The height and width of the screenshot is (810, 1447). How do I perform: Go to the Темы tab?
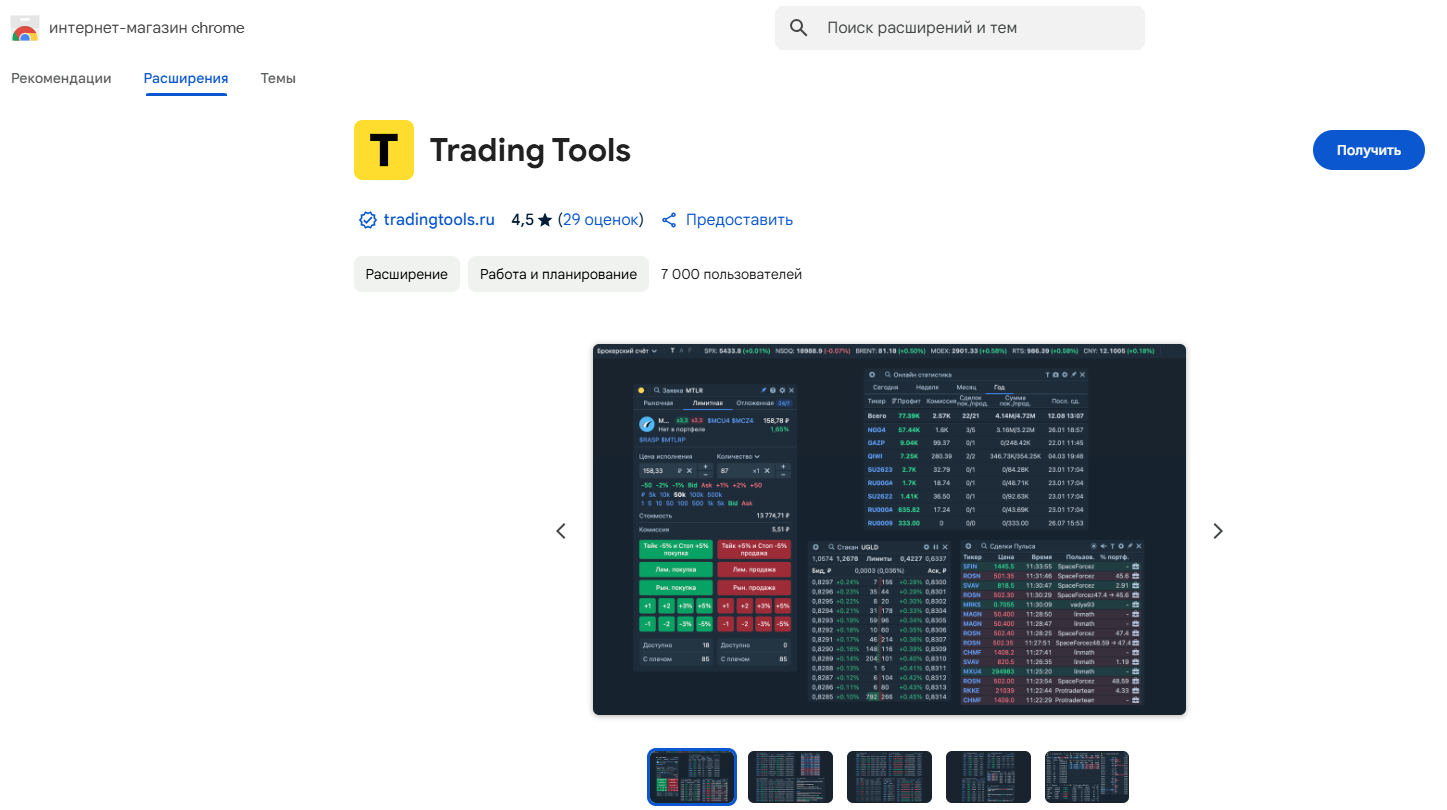(x=278, y=78)
